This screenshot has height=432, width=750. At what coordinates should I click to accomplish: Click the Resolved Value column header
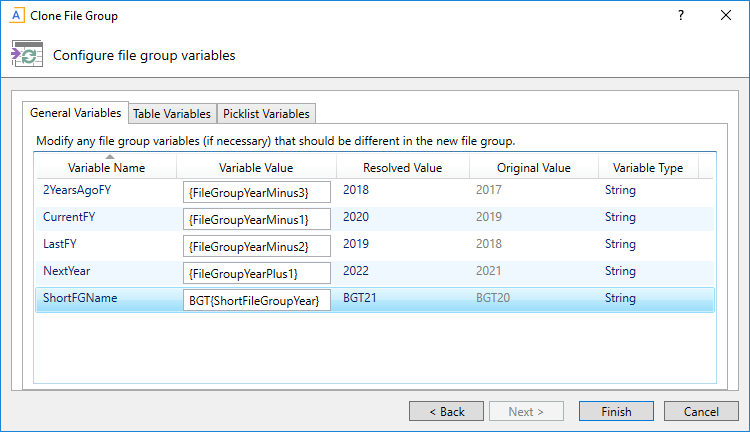[402, 167]
